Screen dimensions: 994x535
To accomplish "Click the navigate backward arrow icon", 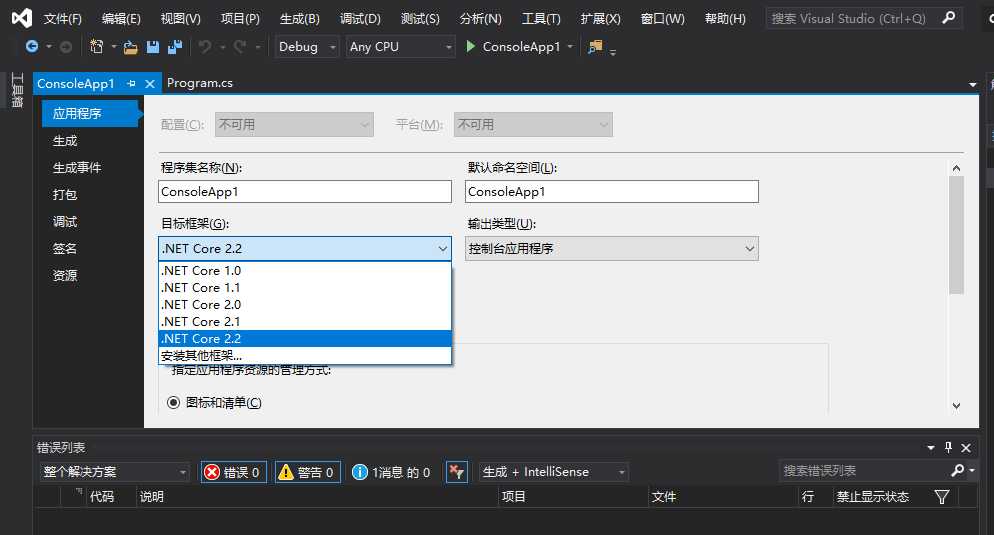I will tap(32, 46).
